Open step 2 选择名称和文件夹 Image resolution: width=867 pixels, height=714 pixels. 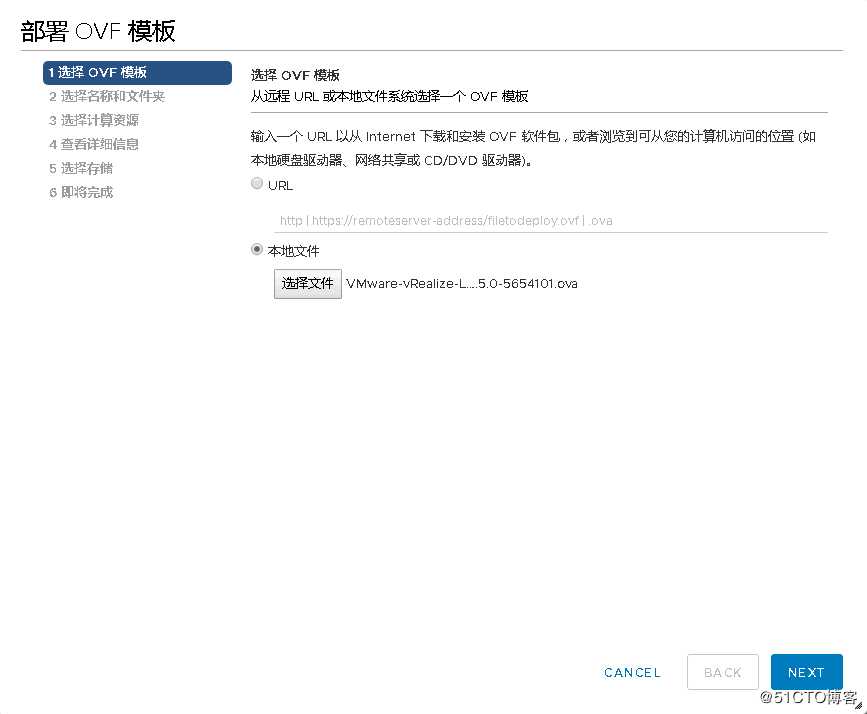tap(107, 96)
